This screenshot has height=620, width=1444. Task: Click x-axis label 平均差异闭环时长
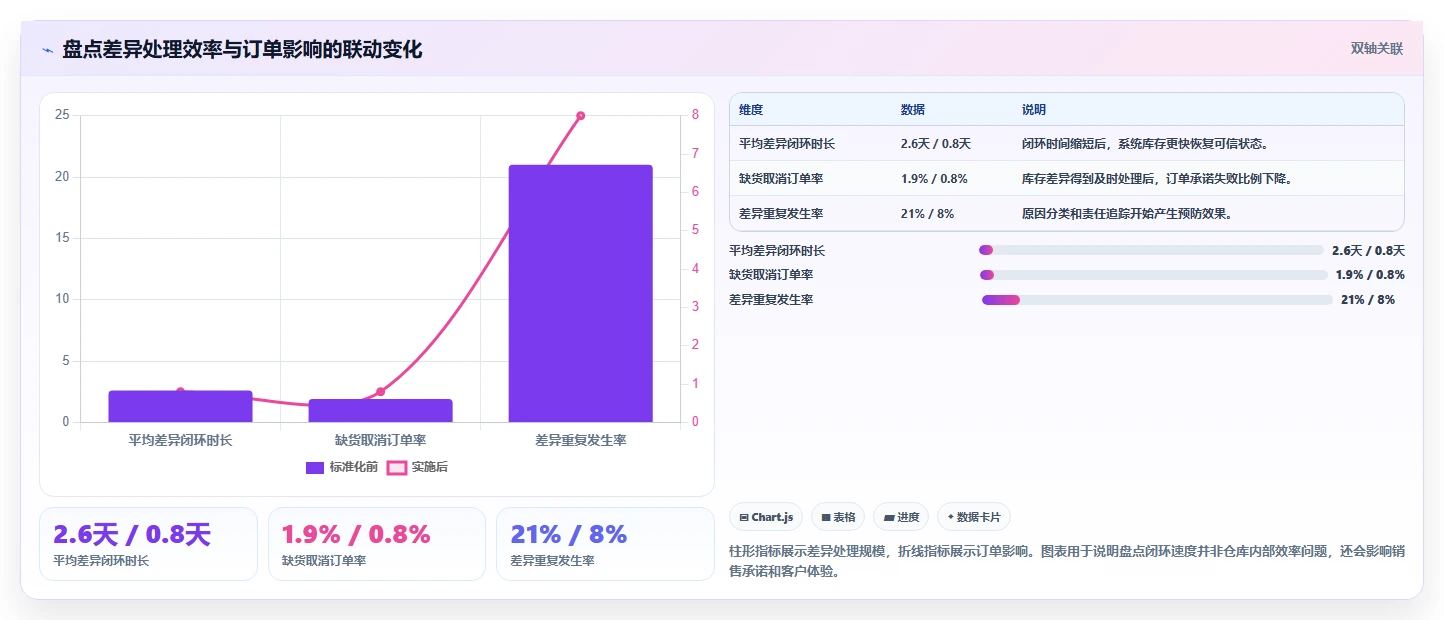coord(180,440)
